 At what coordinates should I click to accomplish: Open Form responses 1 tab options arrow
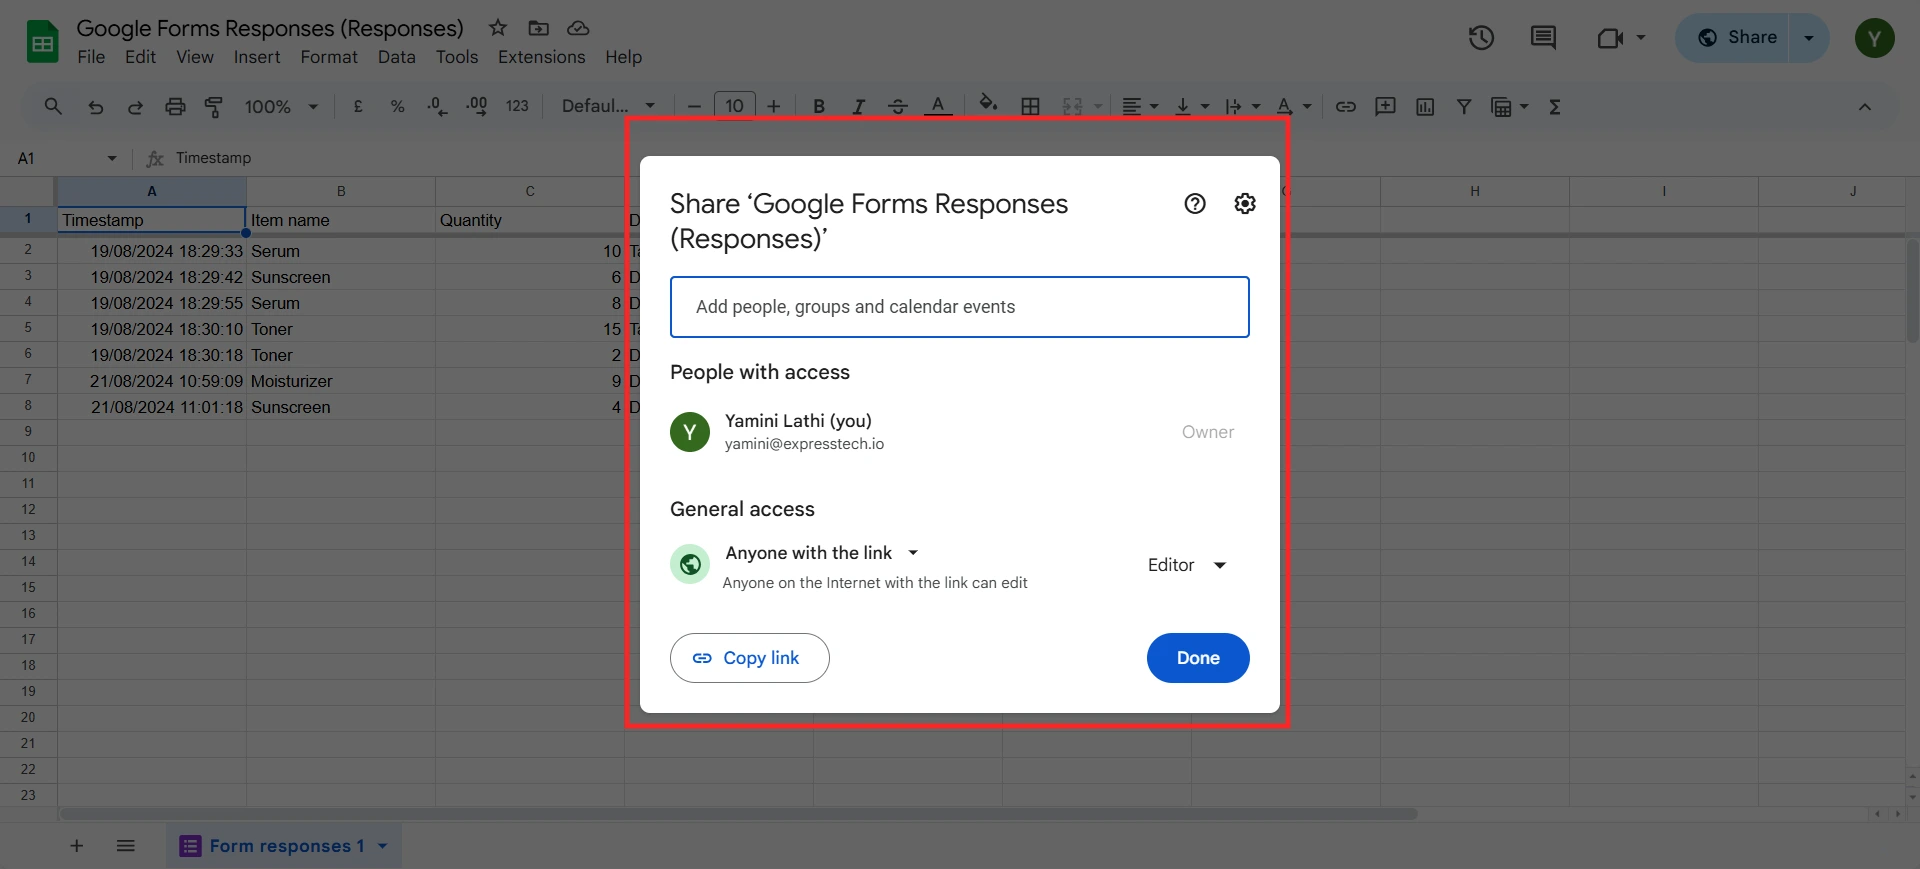pos(382,846)
